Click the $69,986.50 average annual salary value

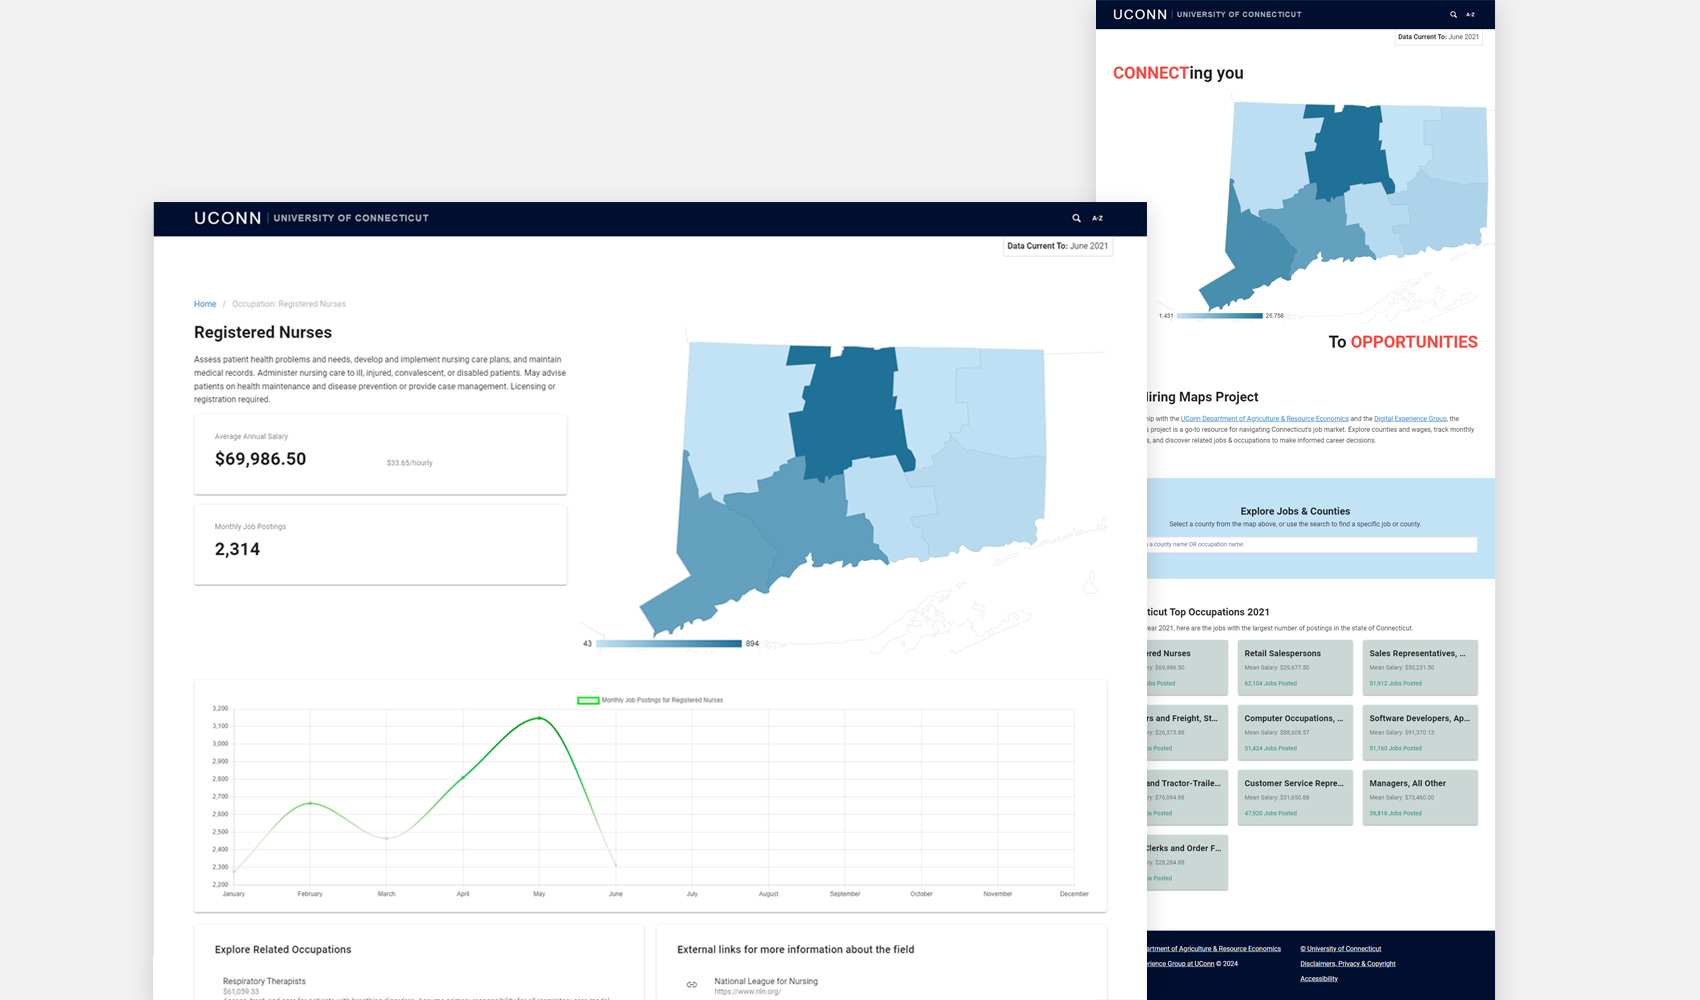tap(261, 459)
